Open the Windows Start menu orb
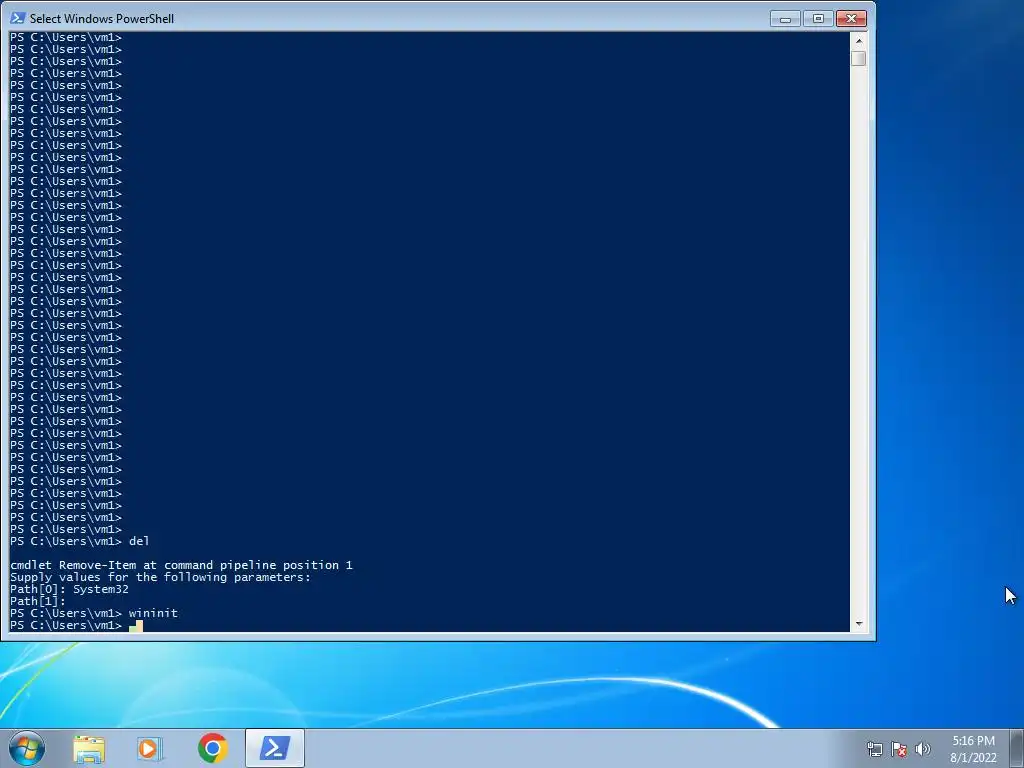 [27, 748]
